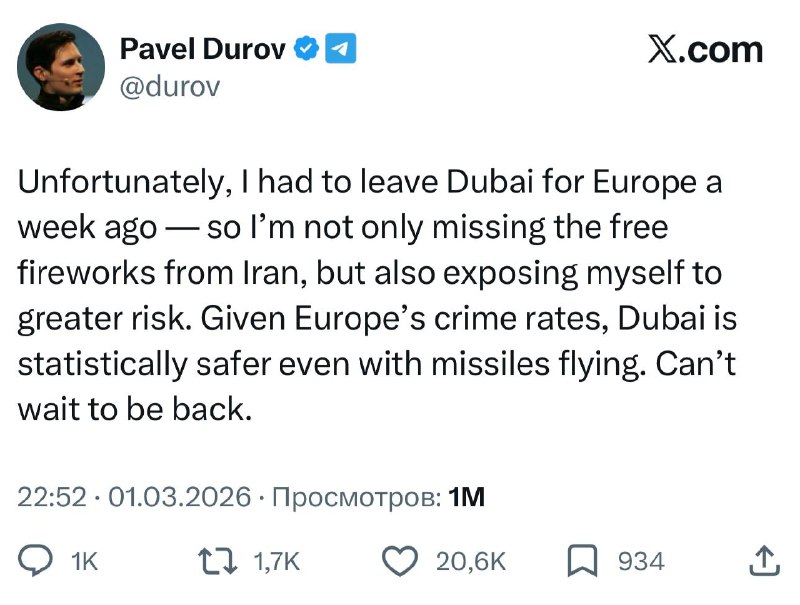Open the @durov handle link
The width and height of the screenshot is (800, 605).
[169, 87]
